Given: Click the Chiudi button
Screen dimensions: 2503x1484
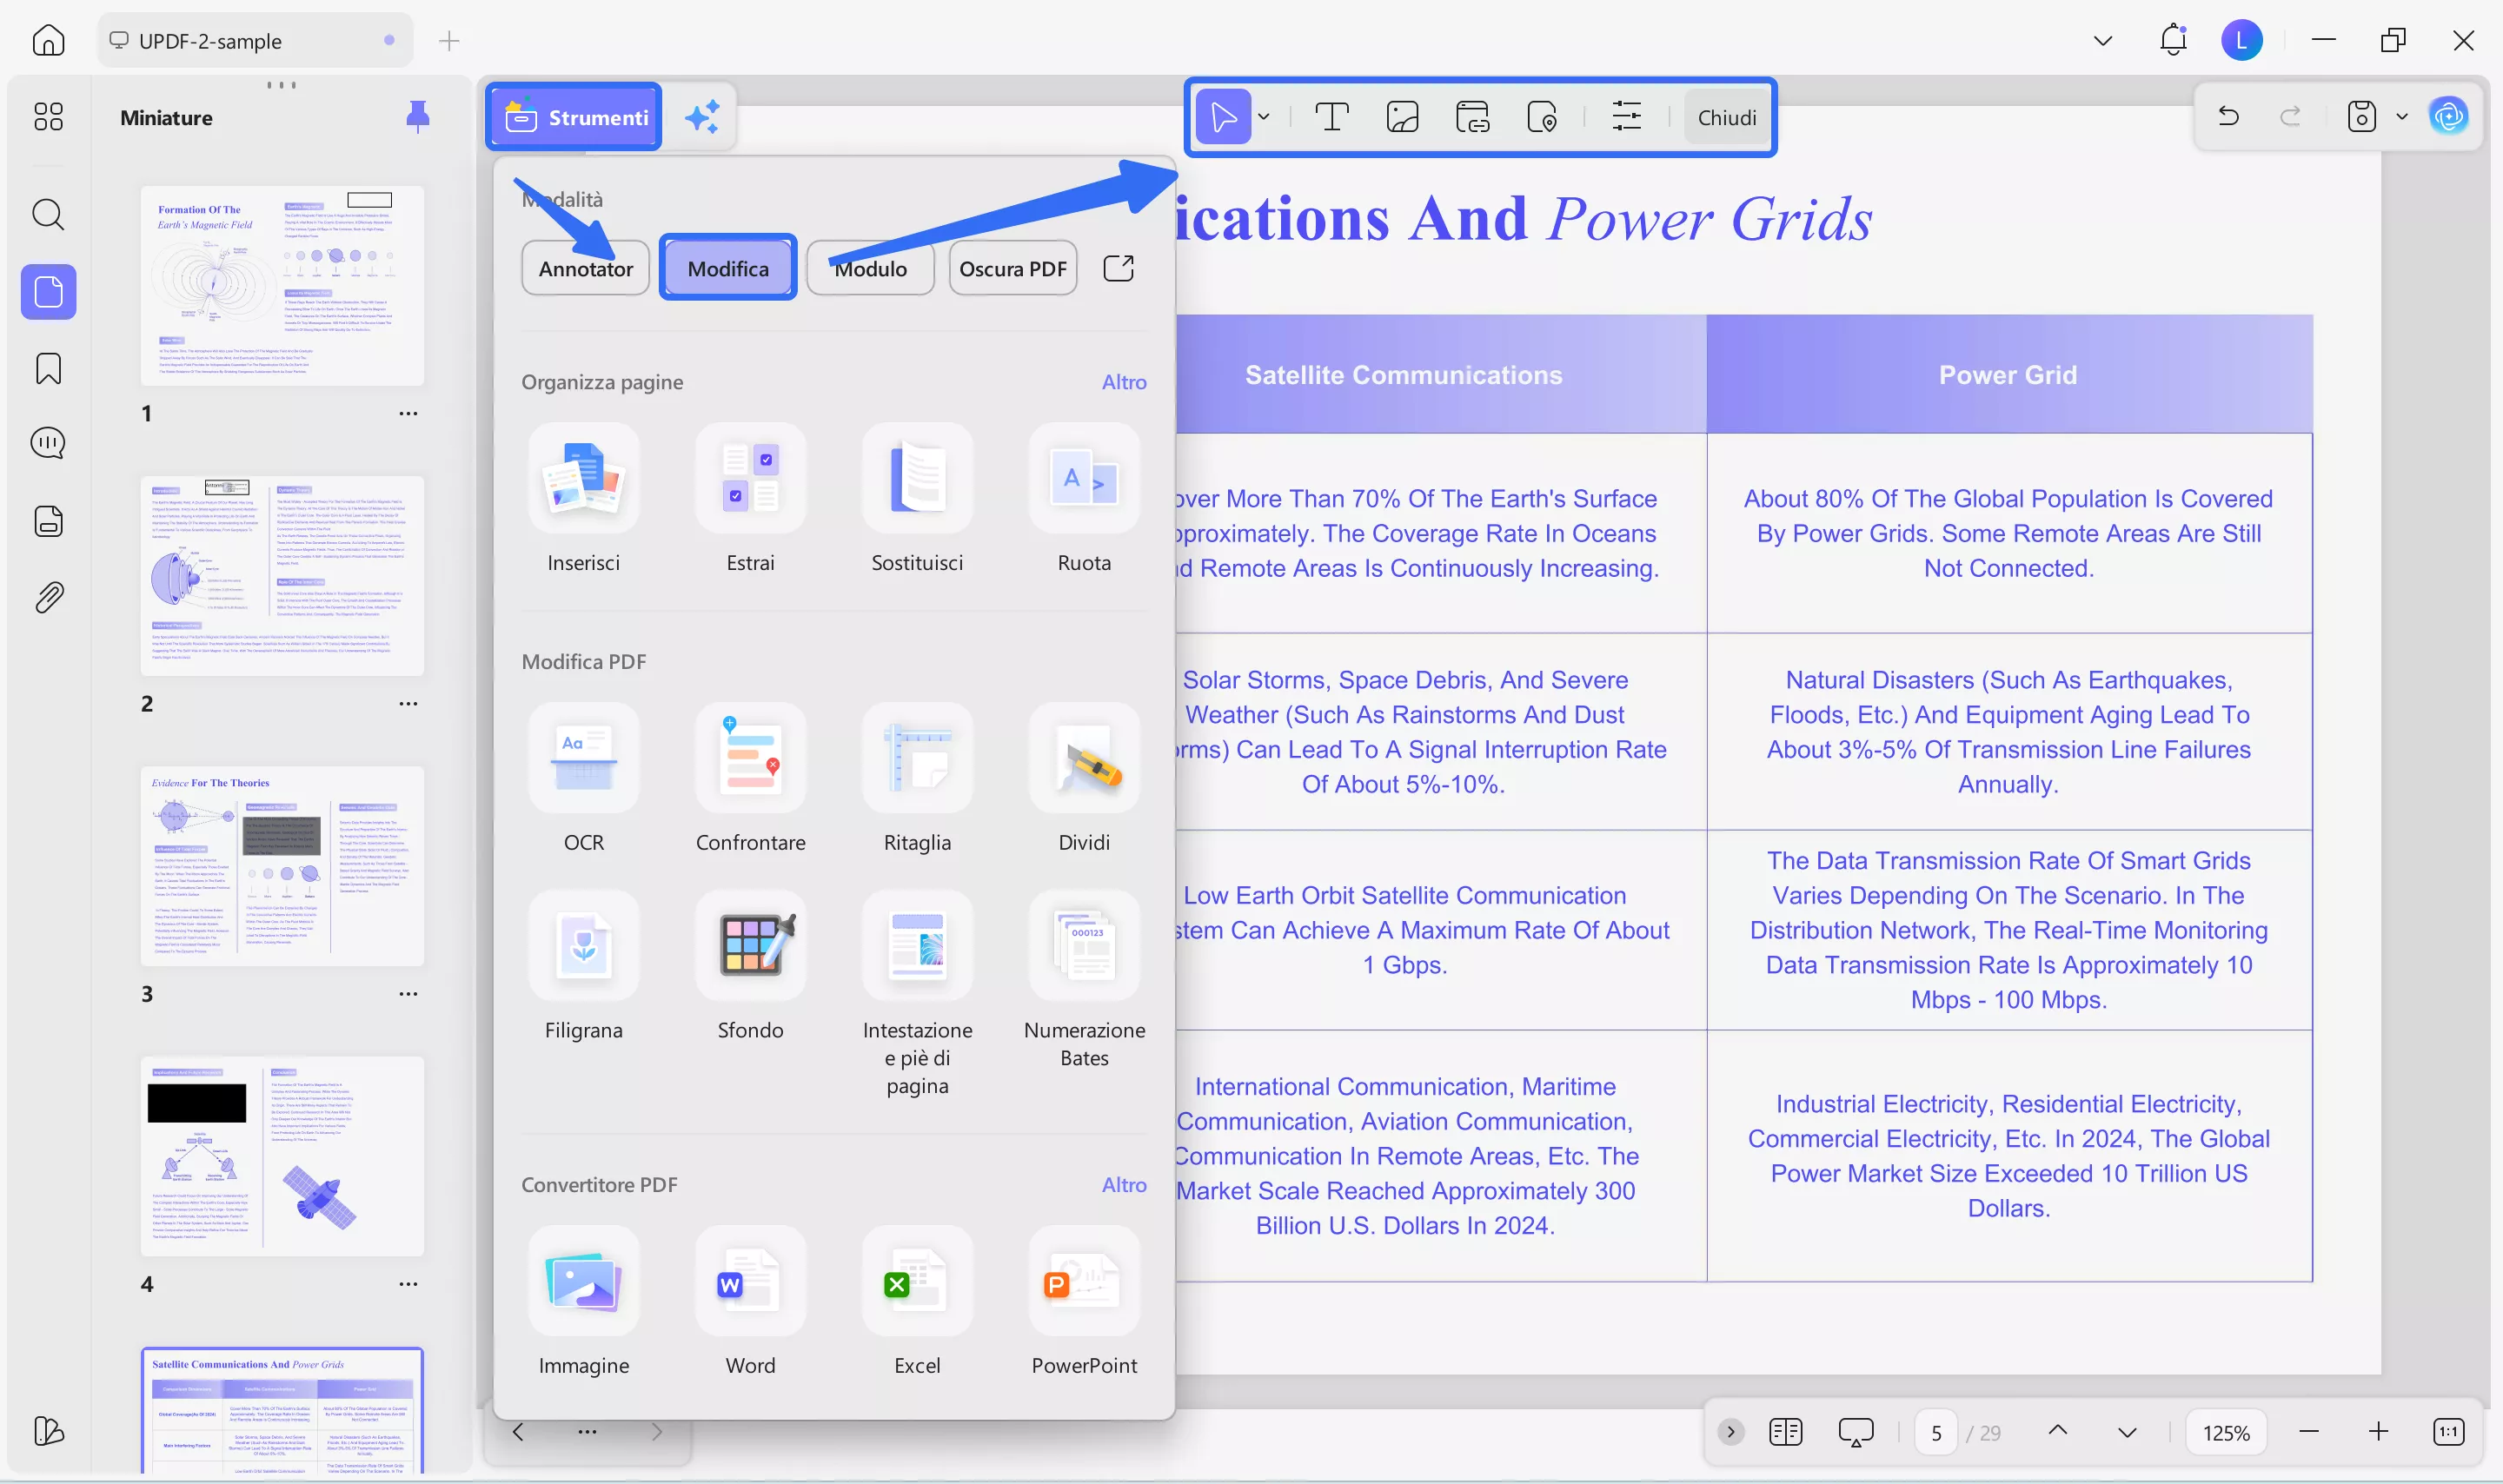Looking at the screenshot, I should [x=1727, y=116].
